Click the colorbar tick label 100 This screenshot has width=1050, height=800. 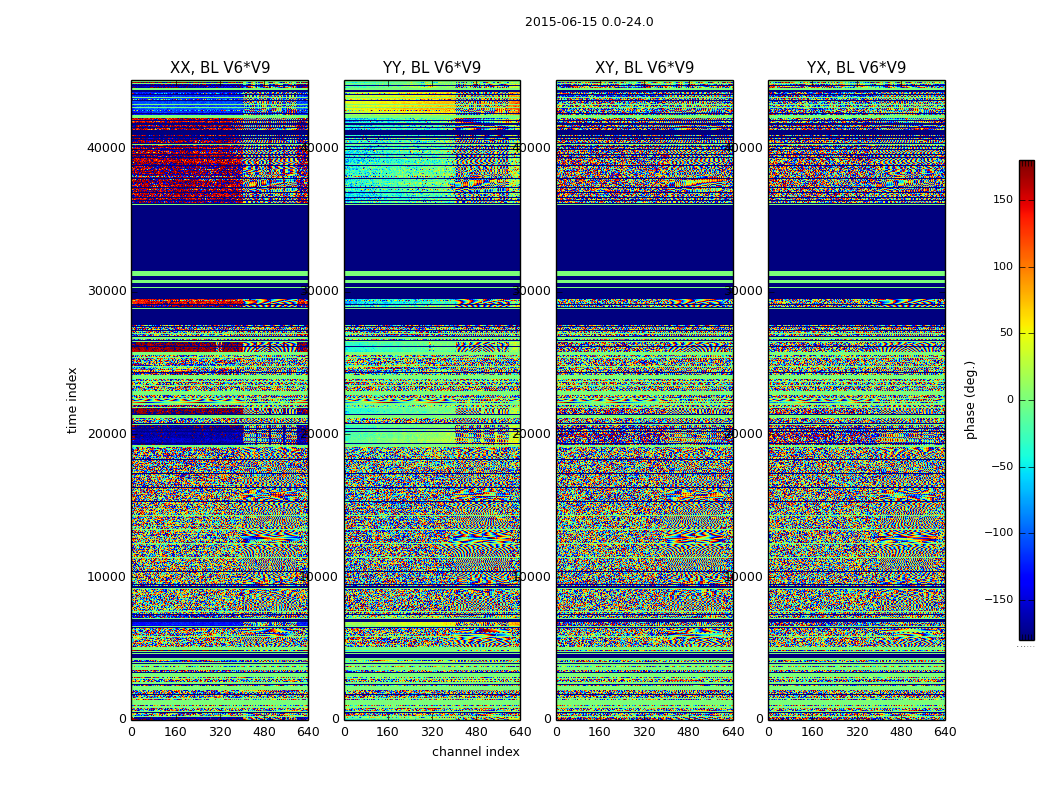coord(1003,266)
